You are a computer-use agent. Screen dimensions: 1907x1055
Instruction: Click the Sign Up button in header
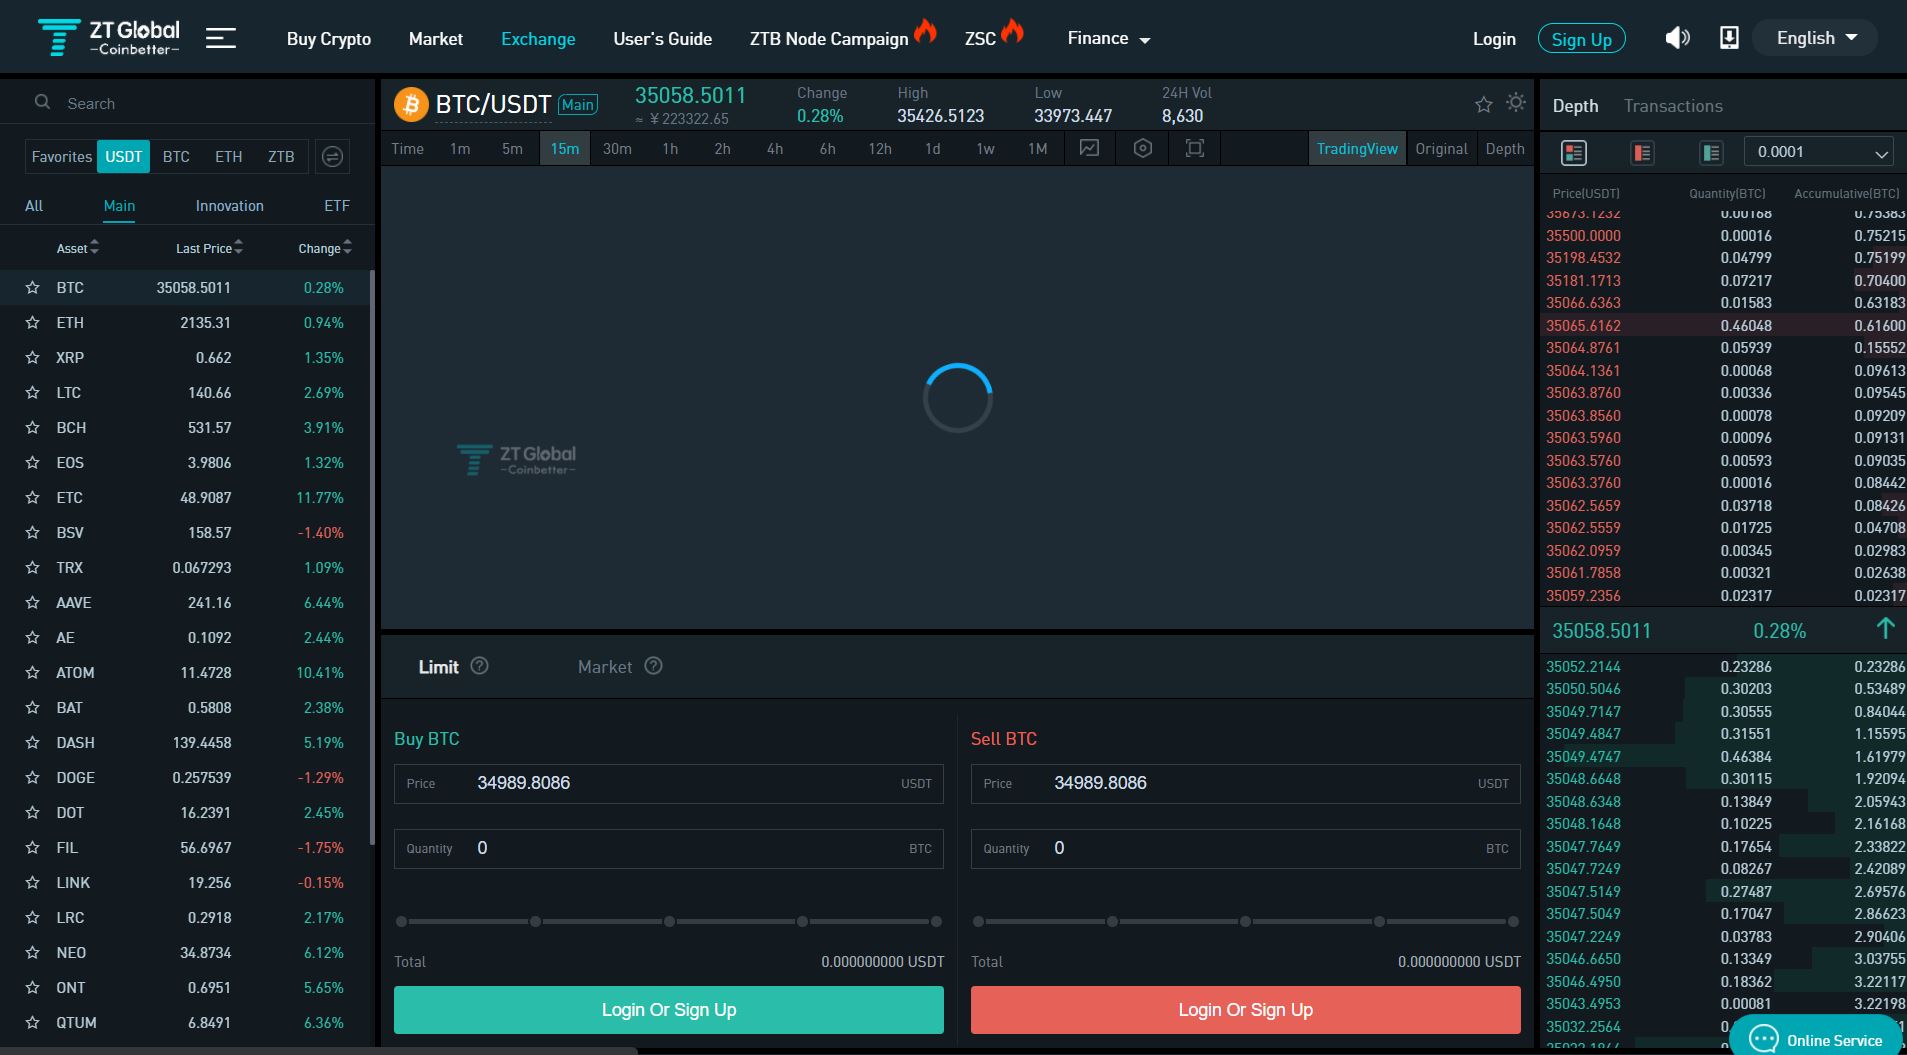[x=1581, y=39]
